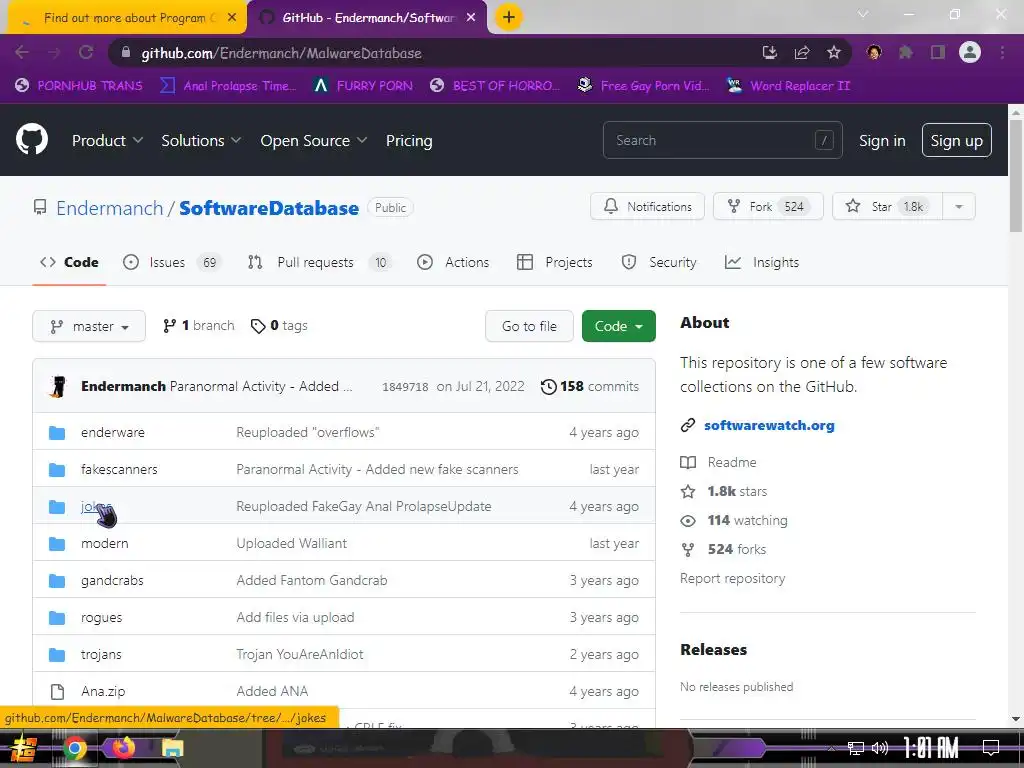Click the Endermanch commit author avatar

tap(57, 386)
